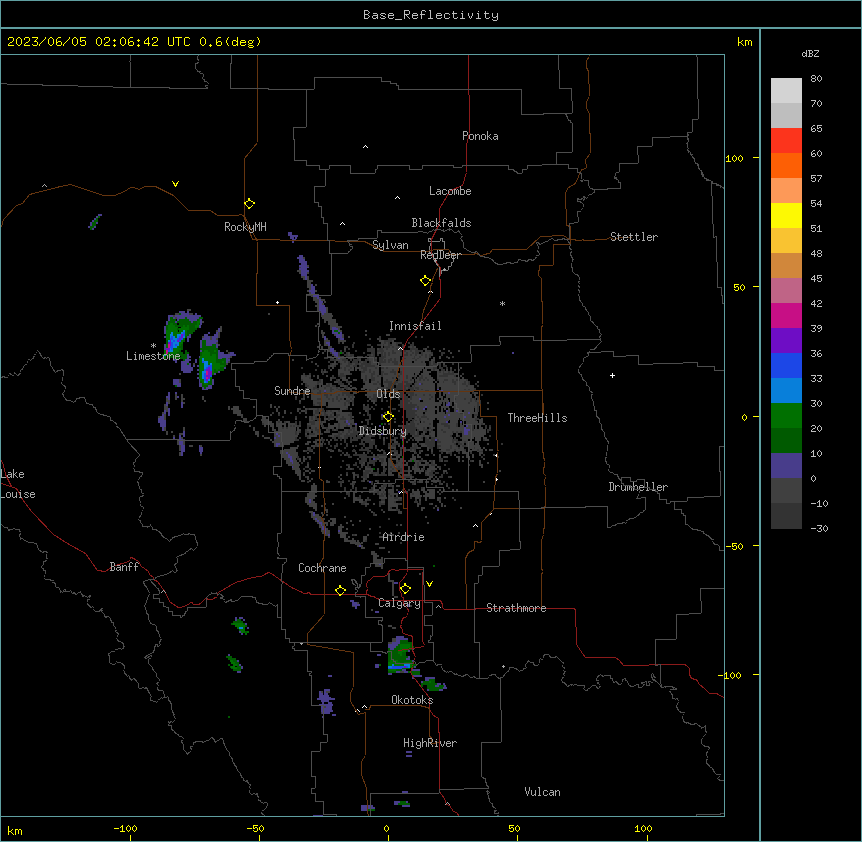
Task: Click the yellow marker south of Cochrane
Action: pyautogui.click(x=340, y=590)
